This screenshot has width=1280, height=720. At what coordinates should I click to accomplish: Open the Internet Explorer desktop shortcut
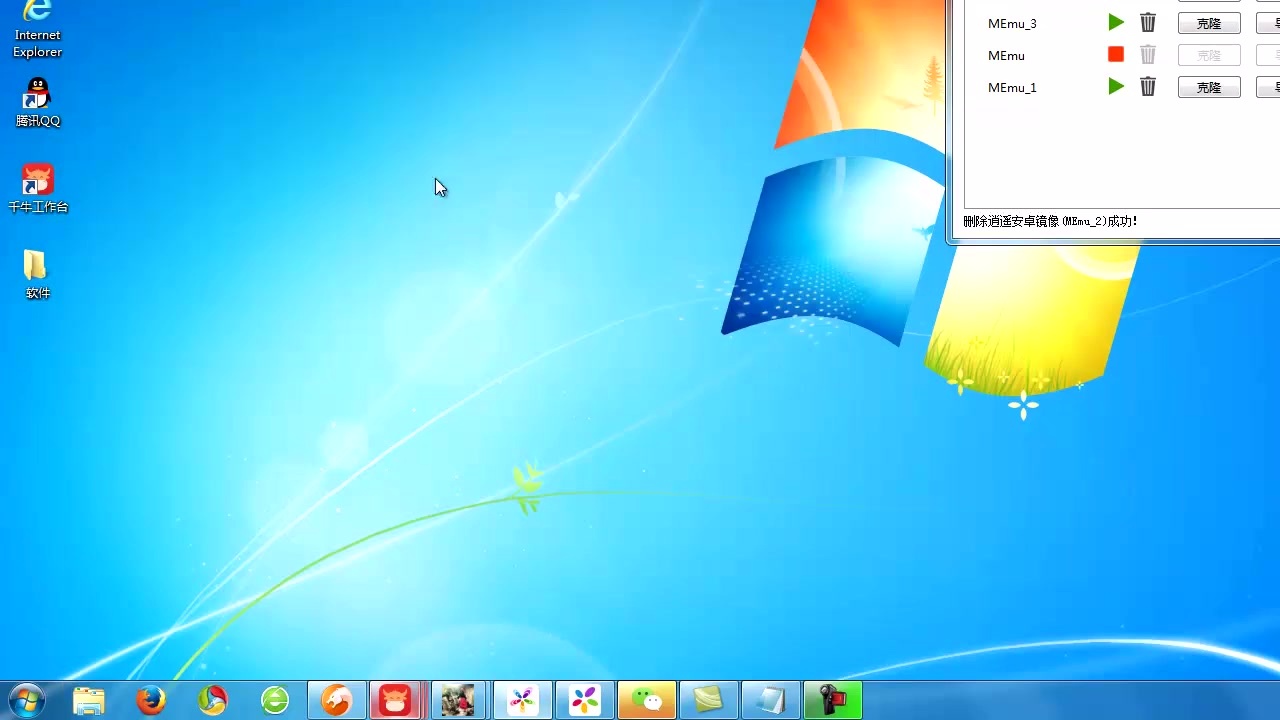pyautogui.click(x=37, y=28)
